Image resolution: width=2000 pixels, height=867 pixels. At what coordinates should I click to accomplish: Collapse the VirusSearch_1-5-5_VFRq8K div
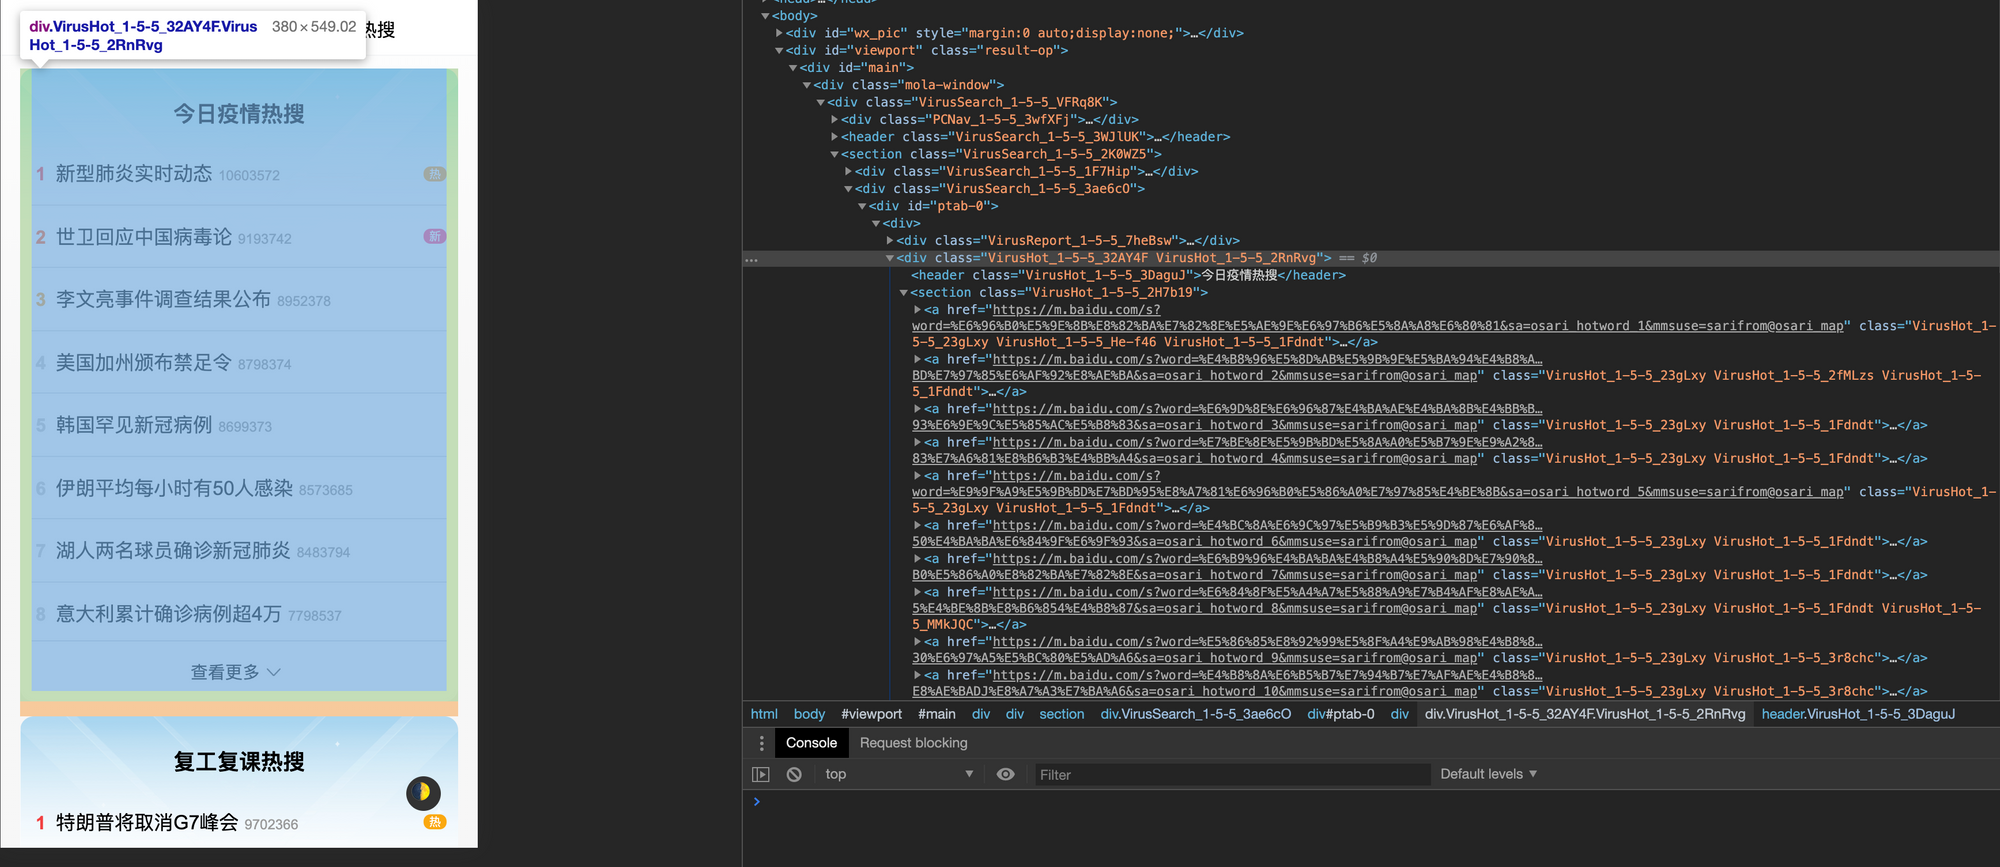(821, 102)
